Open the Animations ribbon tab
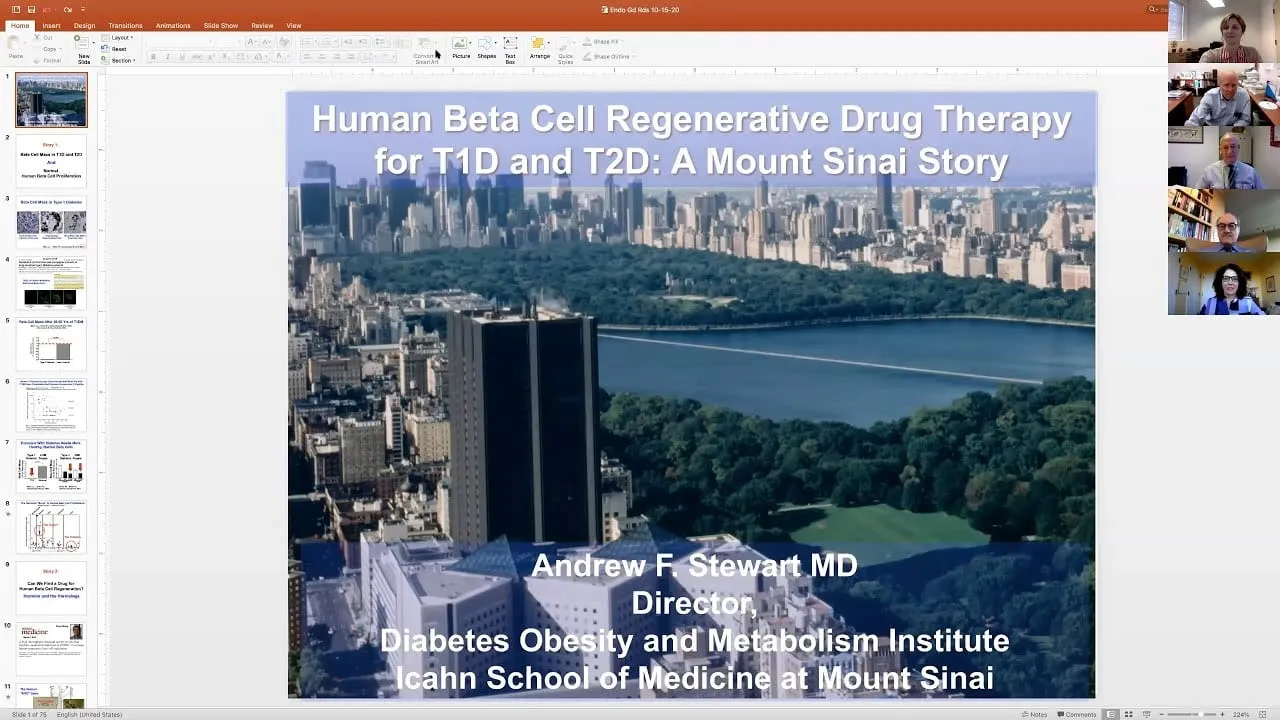 pyautogui.click(x=173, y=25)
